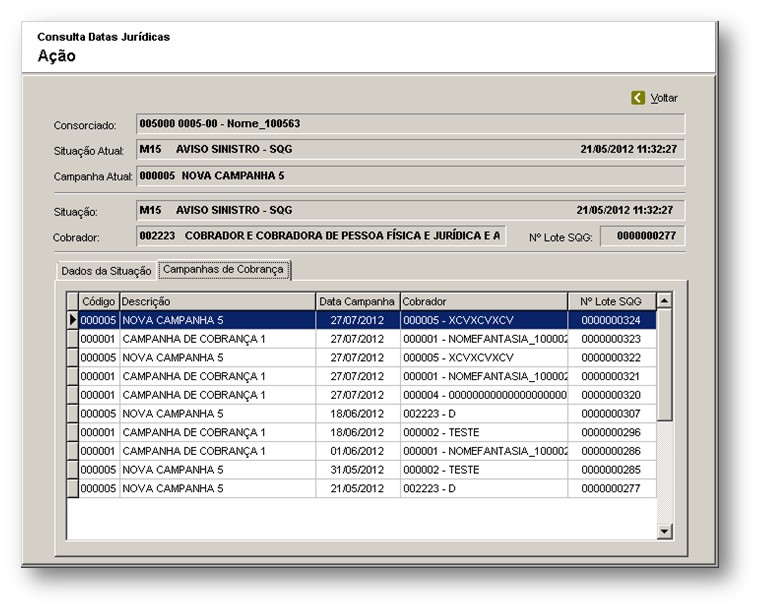761x610 pixels.
Task: Click cobrador cell NOMEFANTASIA in lote 0000000321 row
Action: [484, 376]
